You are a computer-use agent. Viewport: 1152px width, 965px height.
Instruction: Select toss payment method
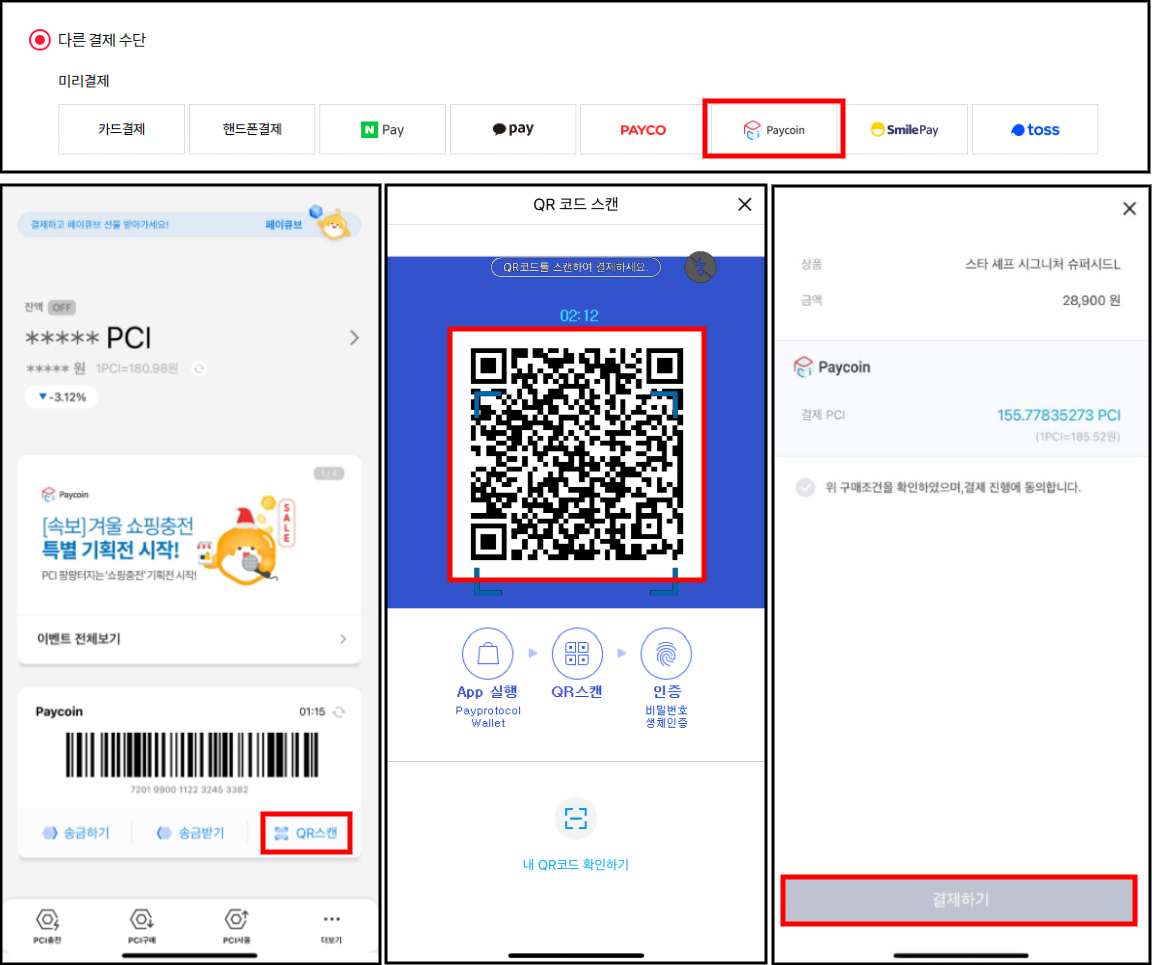point(1035,129)
